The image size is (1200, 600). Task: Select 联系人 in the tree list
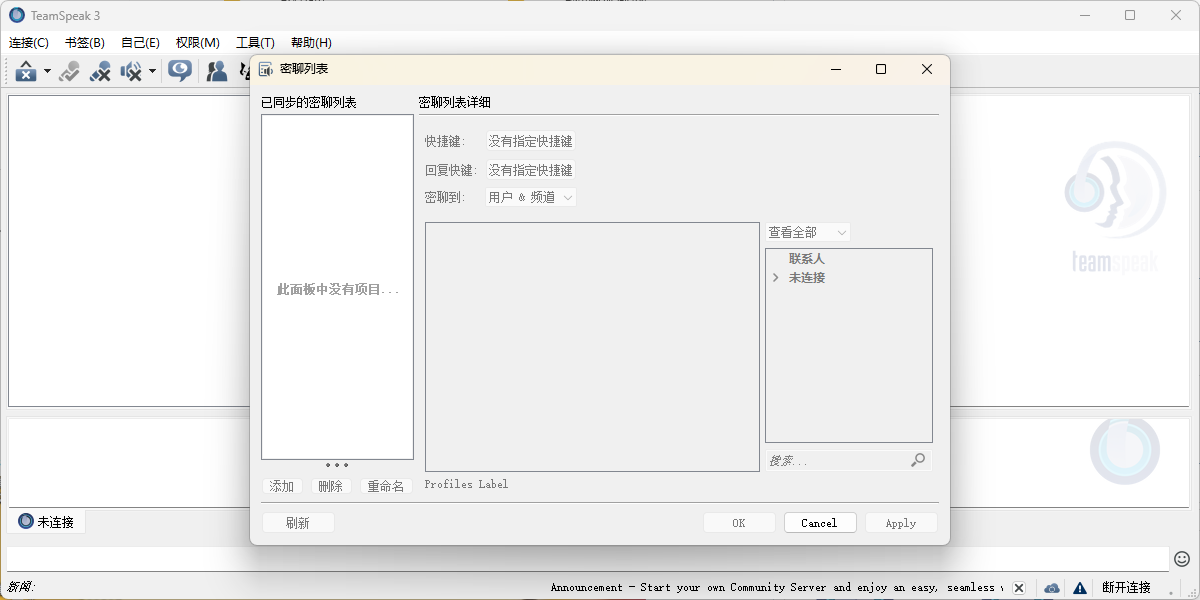pos(806,259)
